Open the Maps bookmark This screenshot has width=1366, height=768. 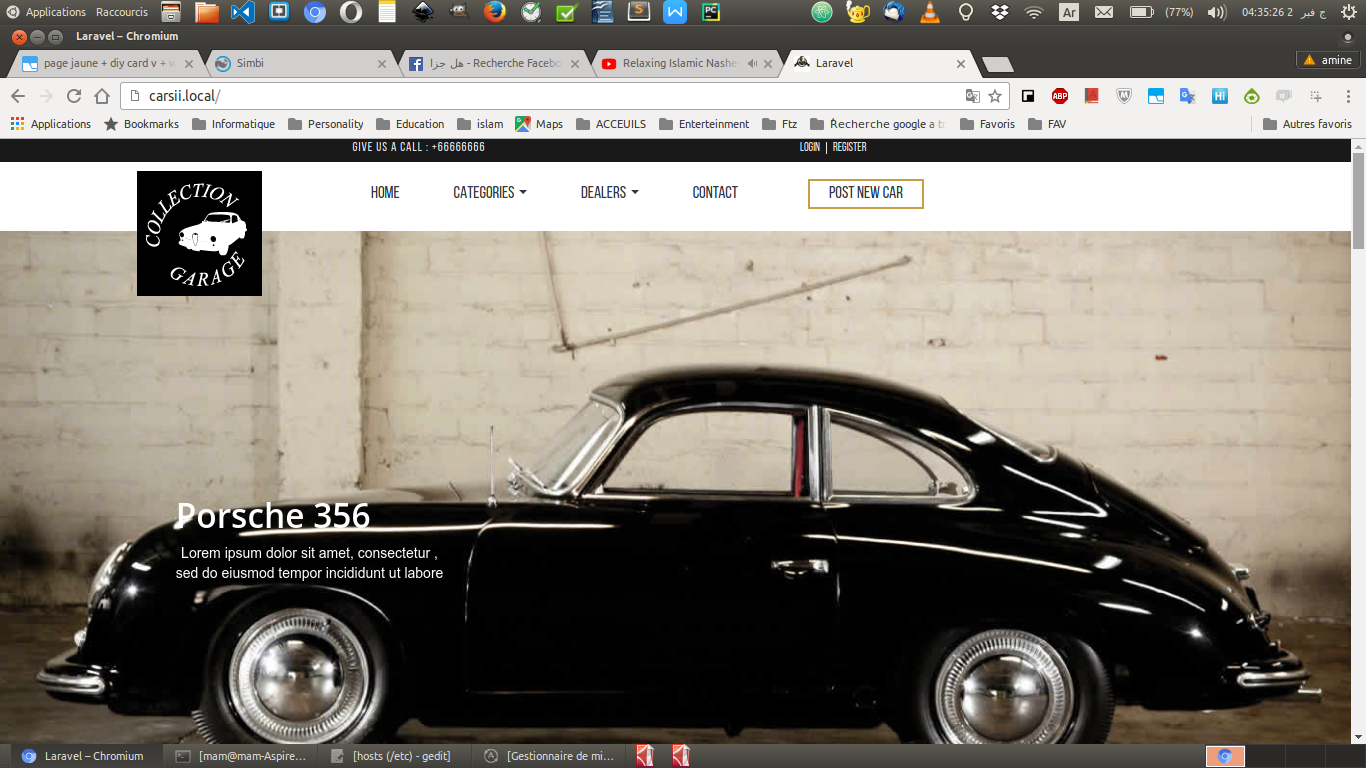pos(539,124)
